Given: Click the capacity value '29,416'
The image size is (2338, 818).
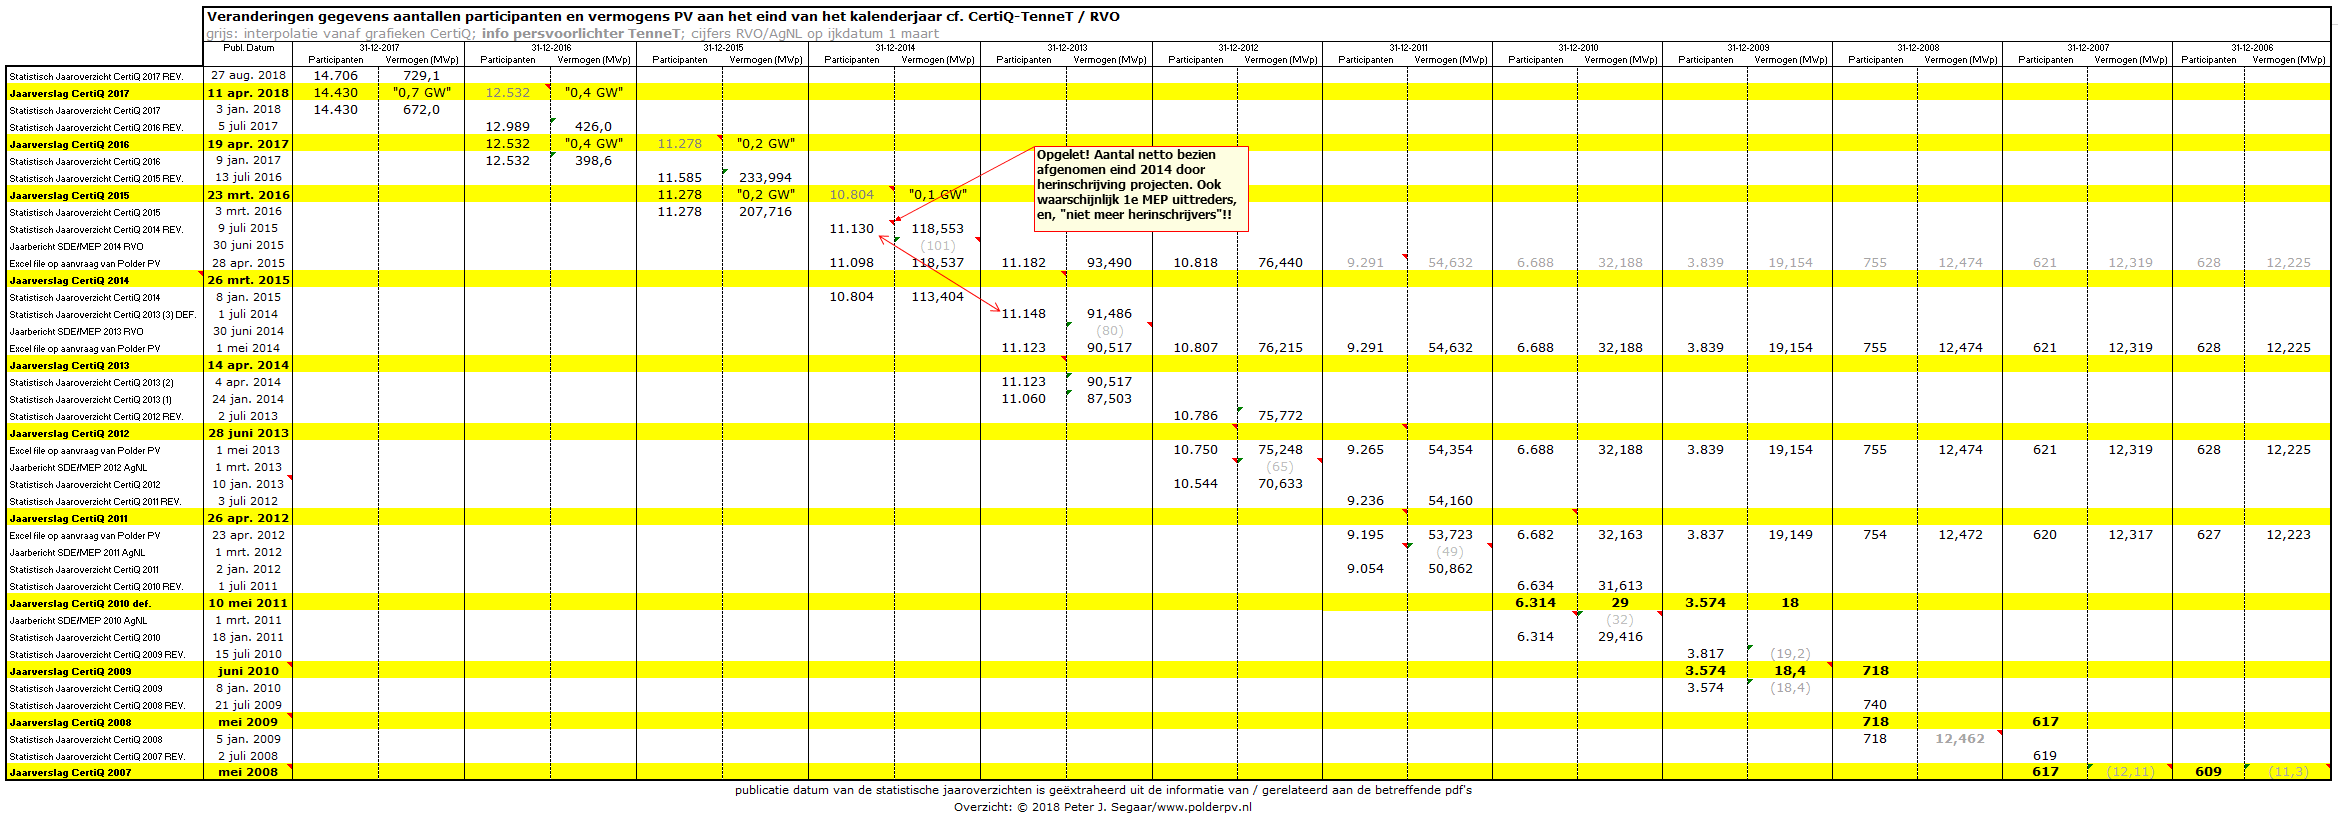Looking at the screenshot, I should (1620, 637).
